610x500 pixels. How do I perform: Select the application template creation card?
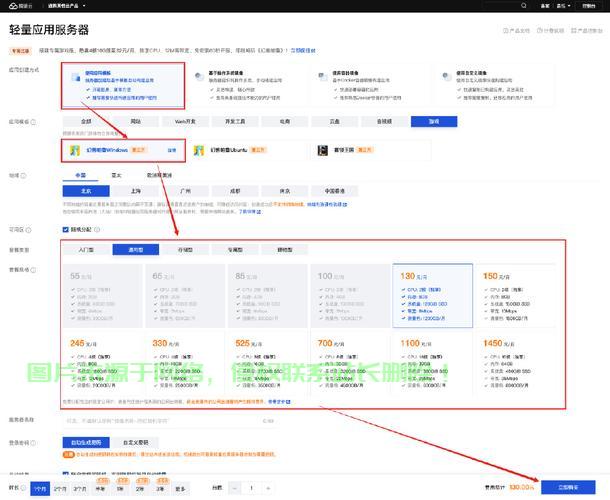pyautogui.click(x=123, y=86)
